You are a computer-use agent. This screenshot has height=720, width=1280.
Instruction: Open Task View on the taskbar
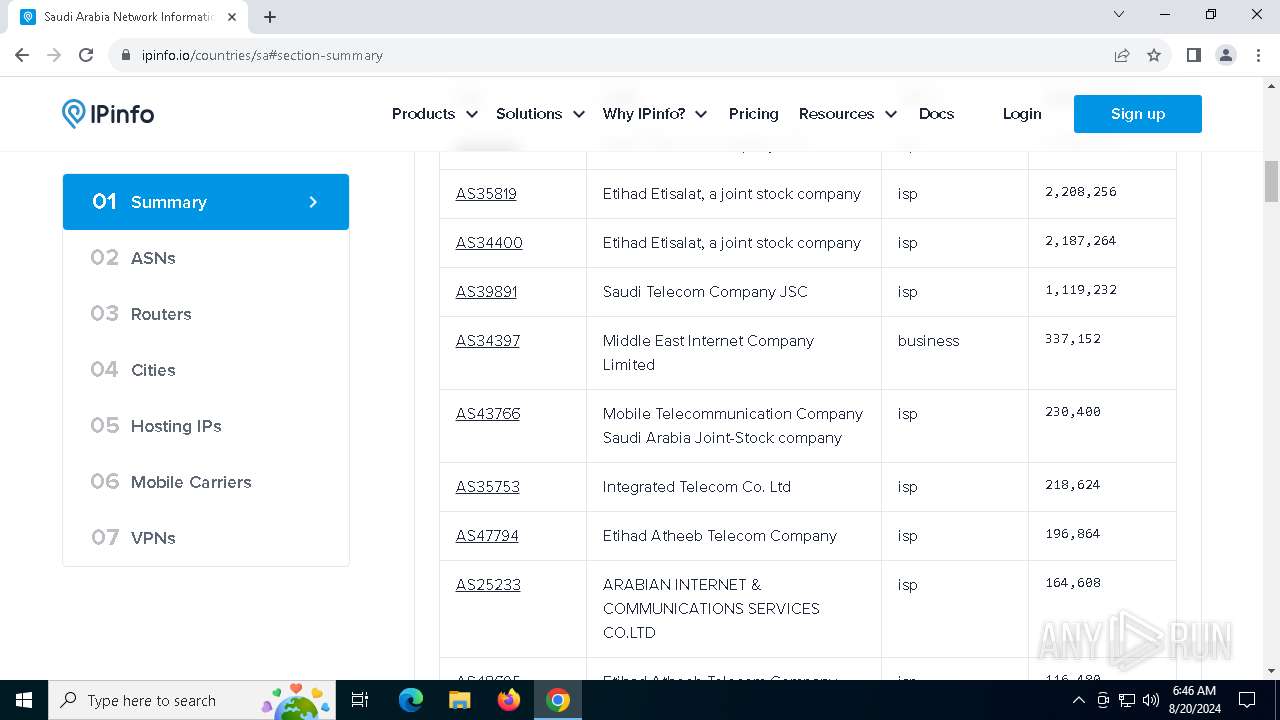361,700
